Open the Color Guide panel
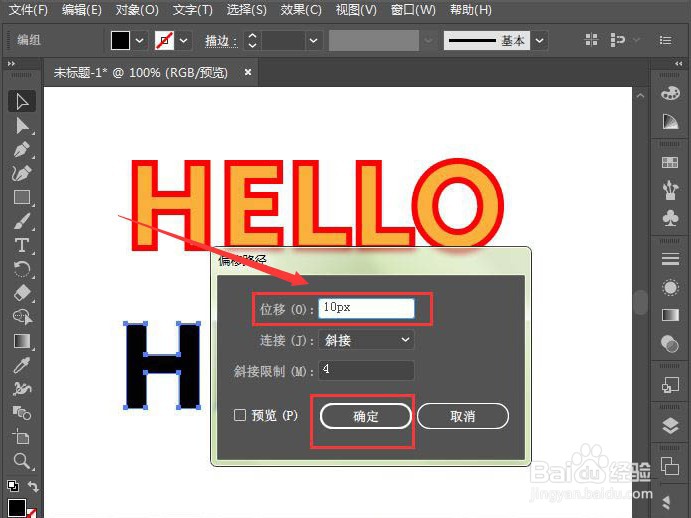The width and height of the screenshot is (691, 518). 670,122
